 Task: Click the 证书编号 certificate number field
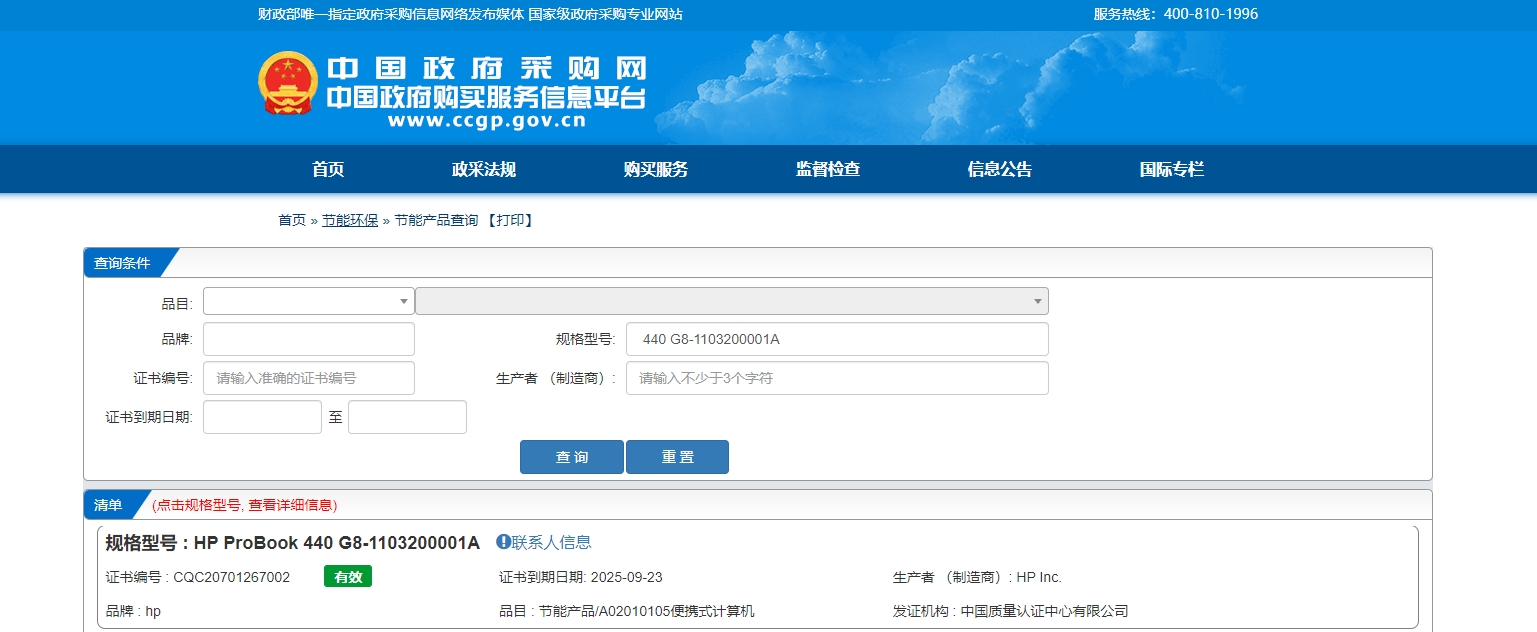point(308,378)
